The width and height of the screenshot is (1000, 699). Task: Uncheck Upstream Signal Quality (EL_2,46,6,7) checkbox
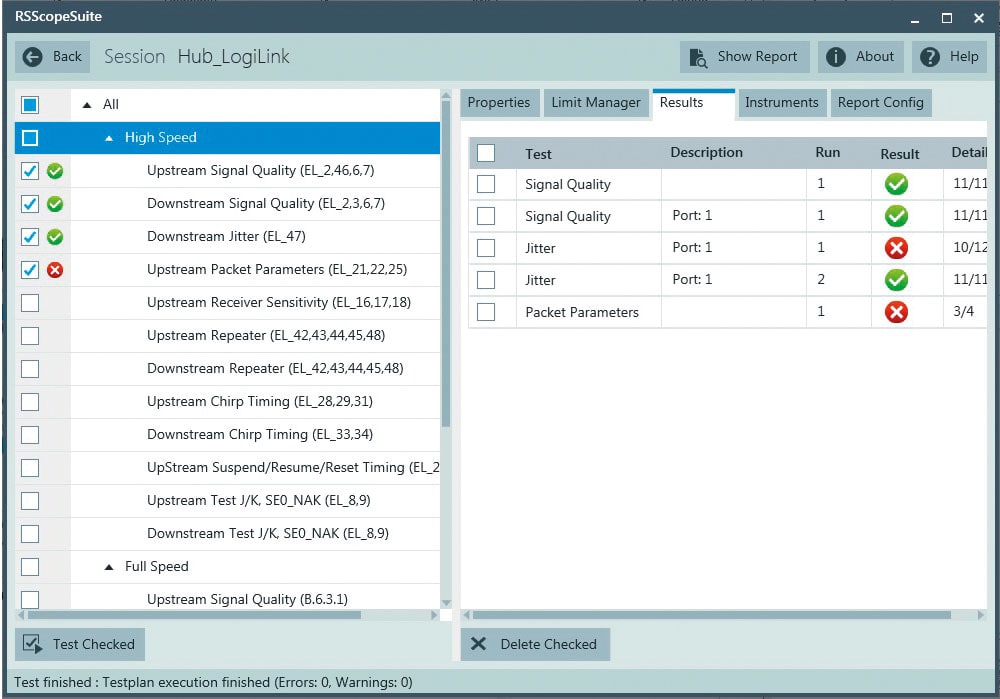click(x=30, y=171)
